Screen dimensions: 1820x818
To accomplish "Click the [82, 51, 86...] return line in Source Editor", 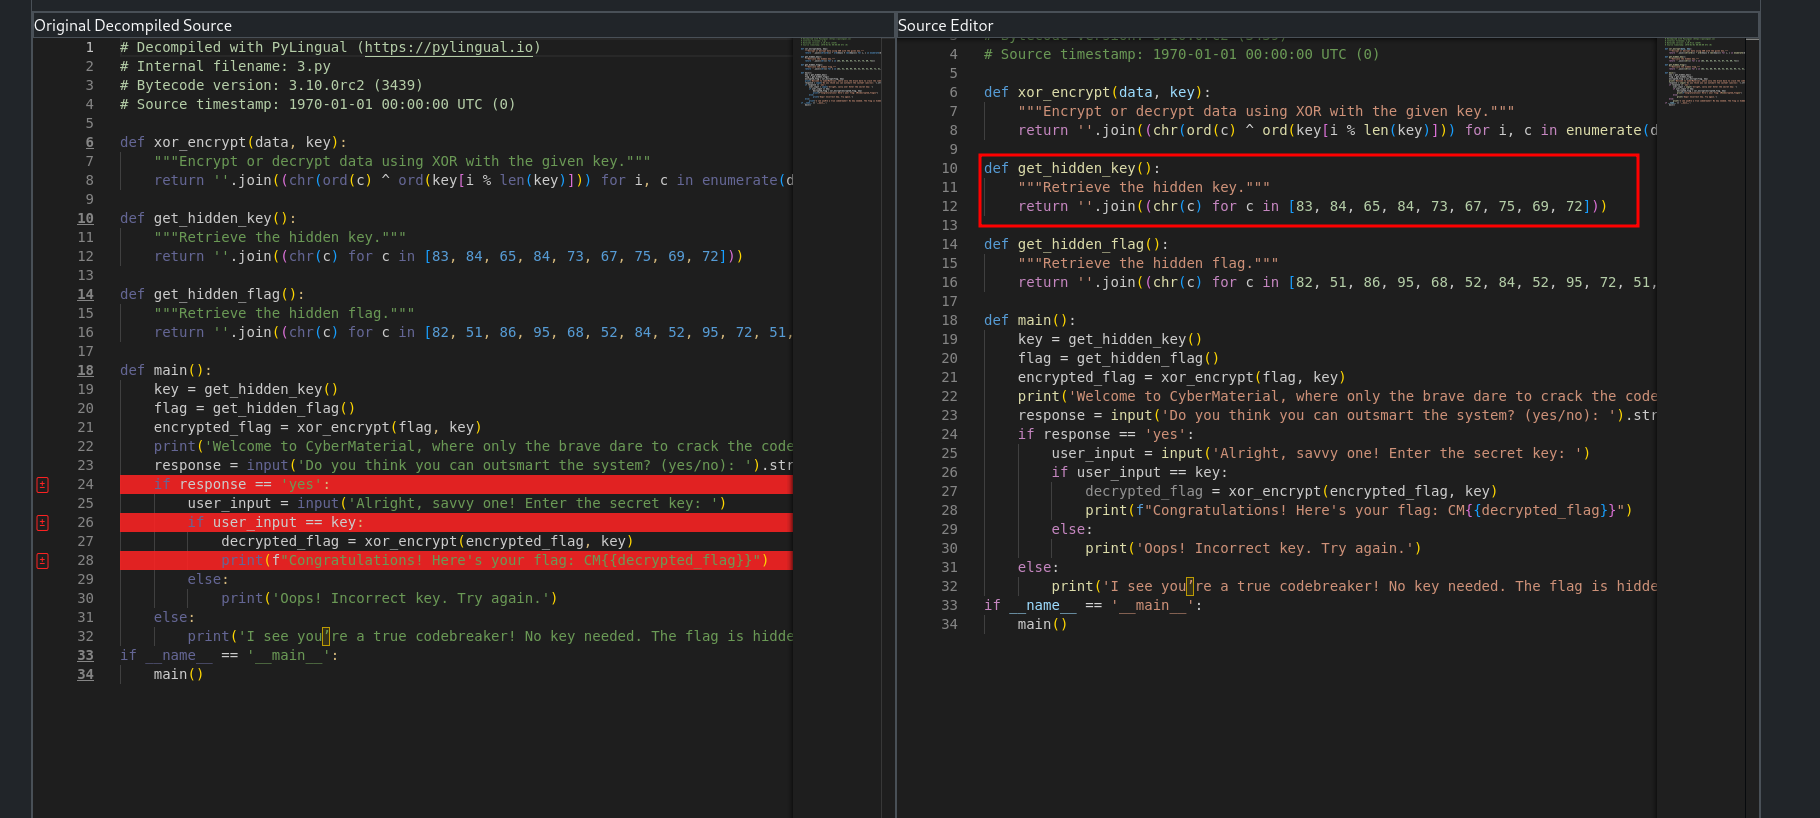I will [x=1337, y=282].
